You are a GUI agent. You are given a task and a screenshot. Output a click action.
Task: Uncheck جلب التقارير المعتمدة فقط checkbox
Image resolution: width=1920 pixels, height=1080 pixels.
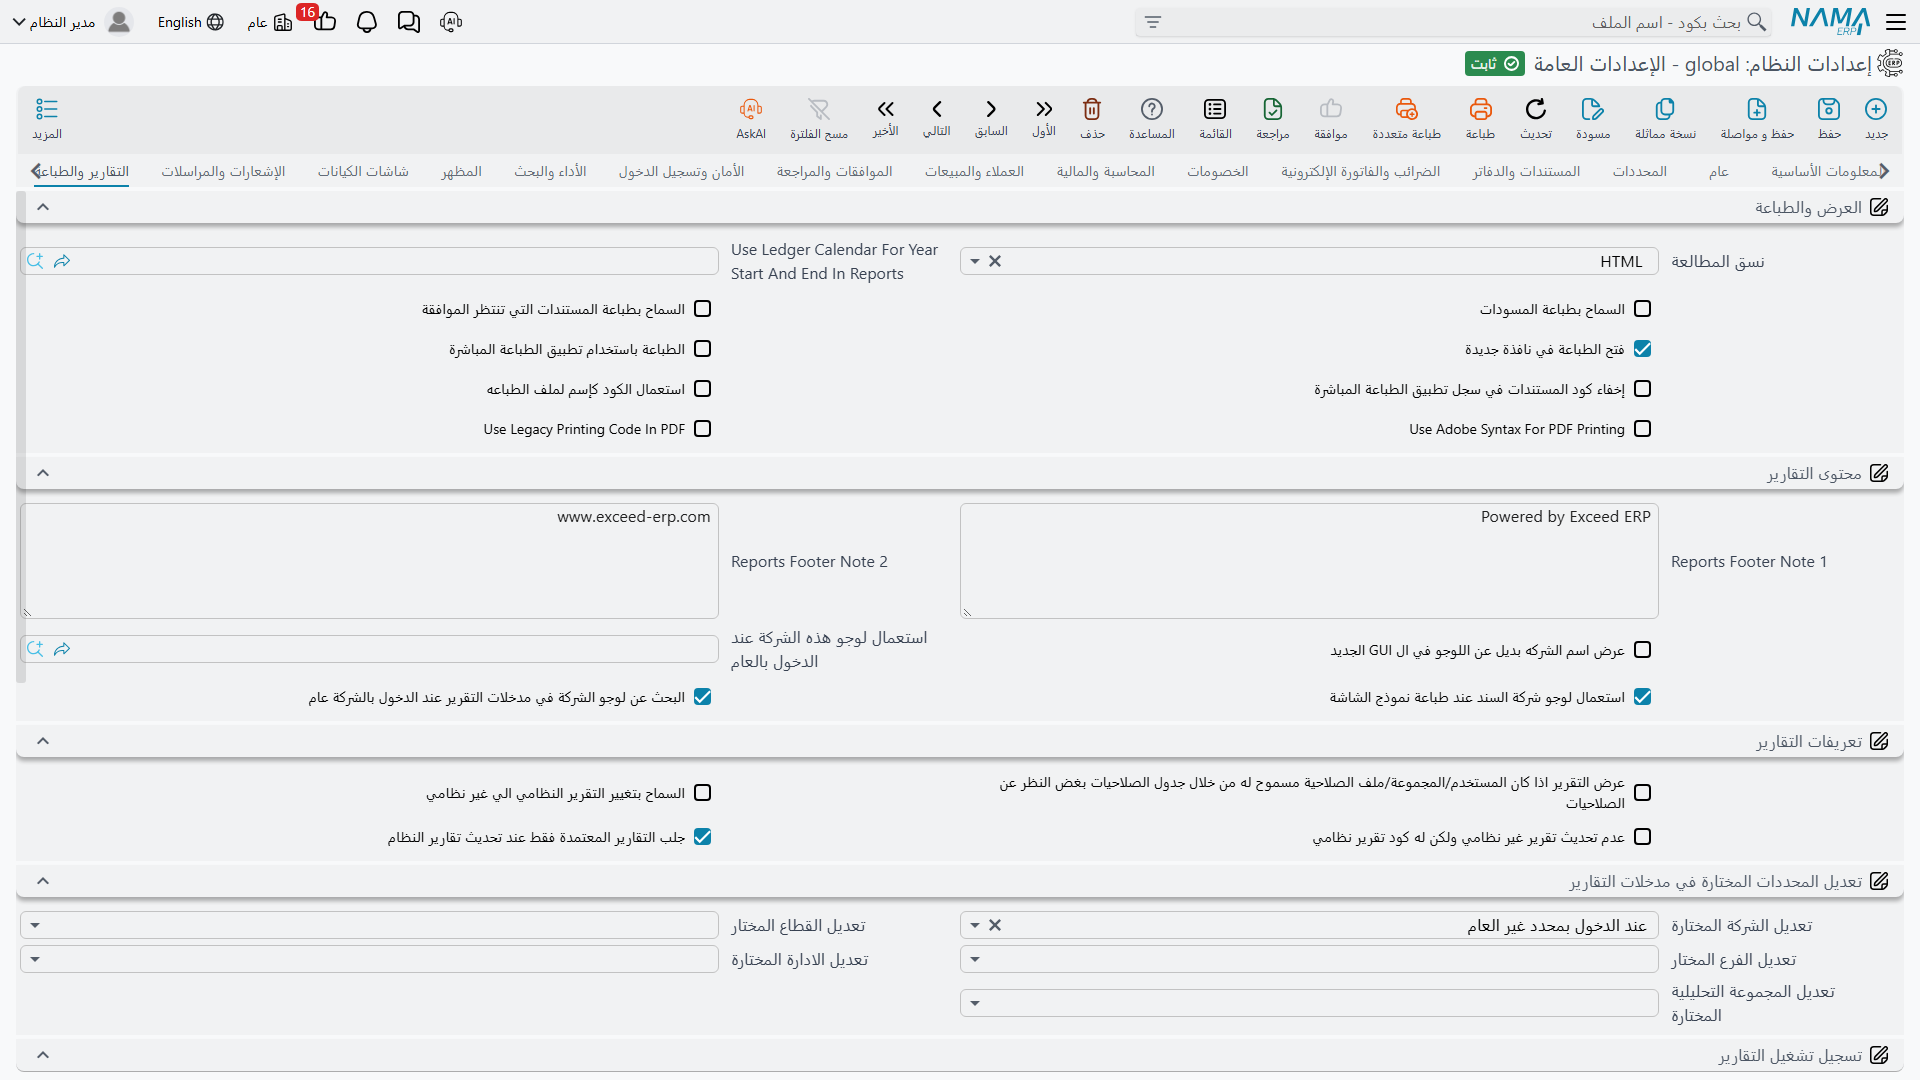pyautogui.click(x=703, y=837)
